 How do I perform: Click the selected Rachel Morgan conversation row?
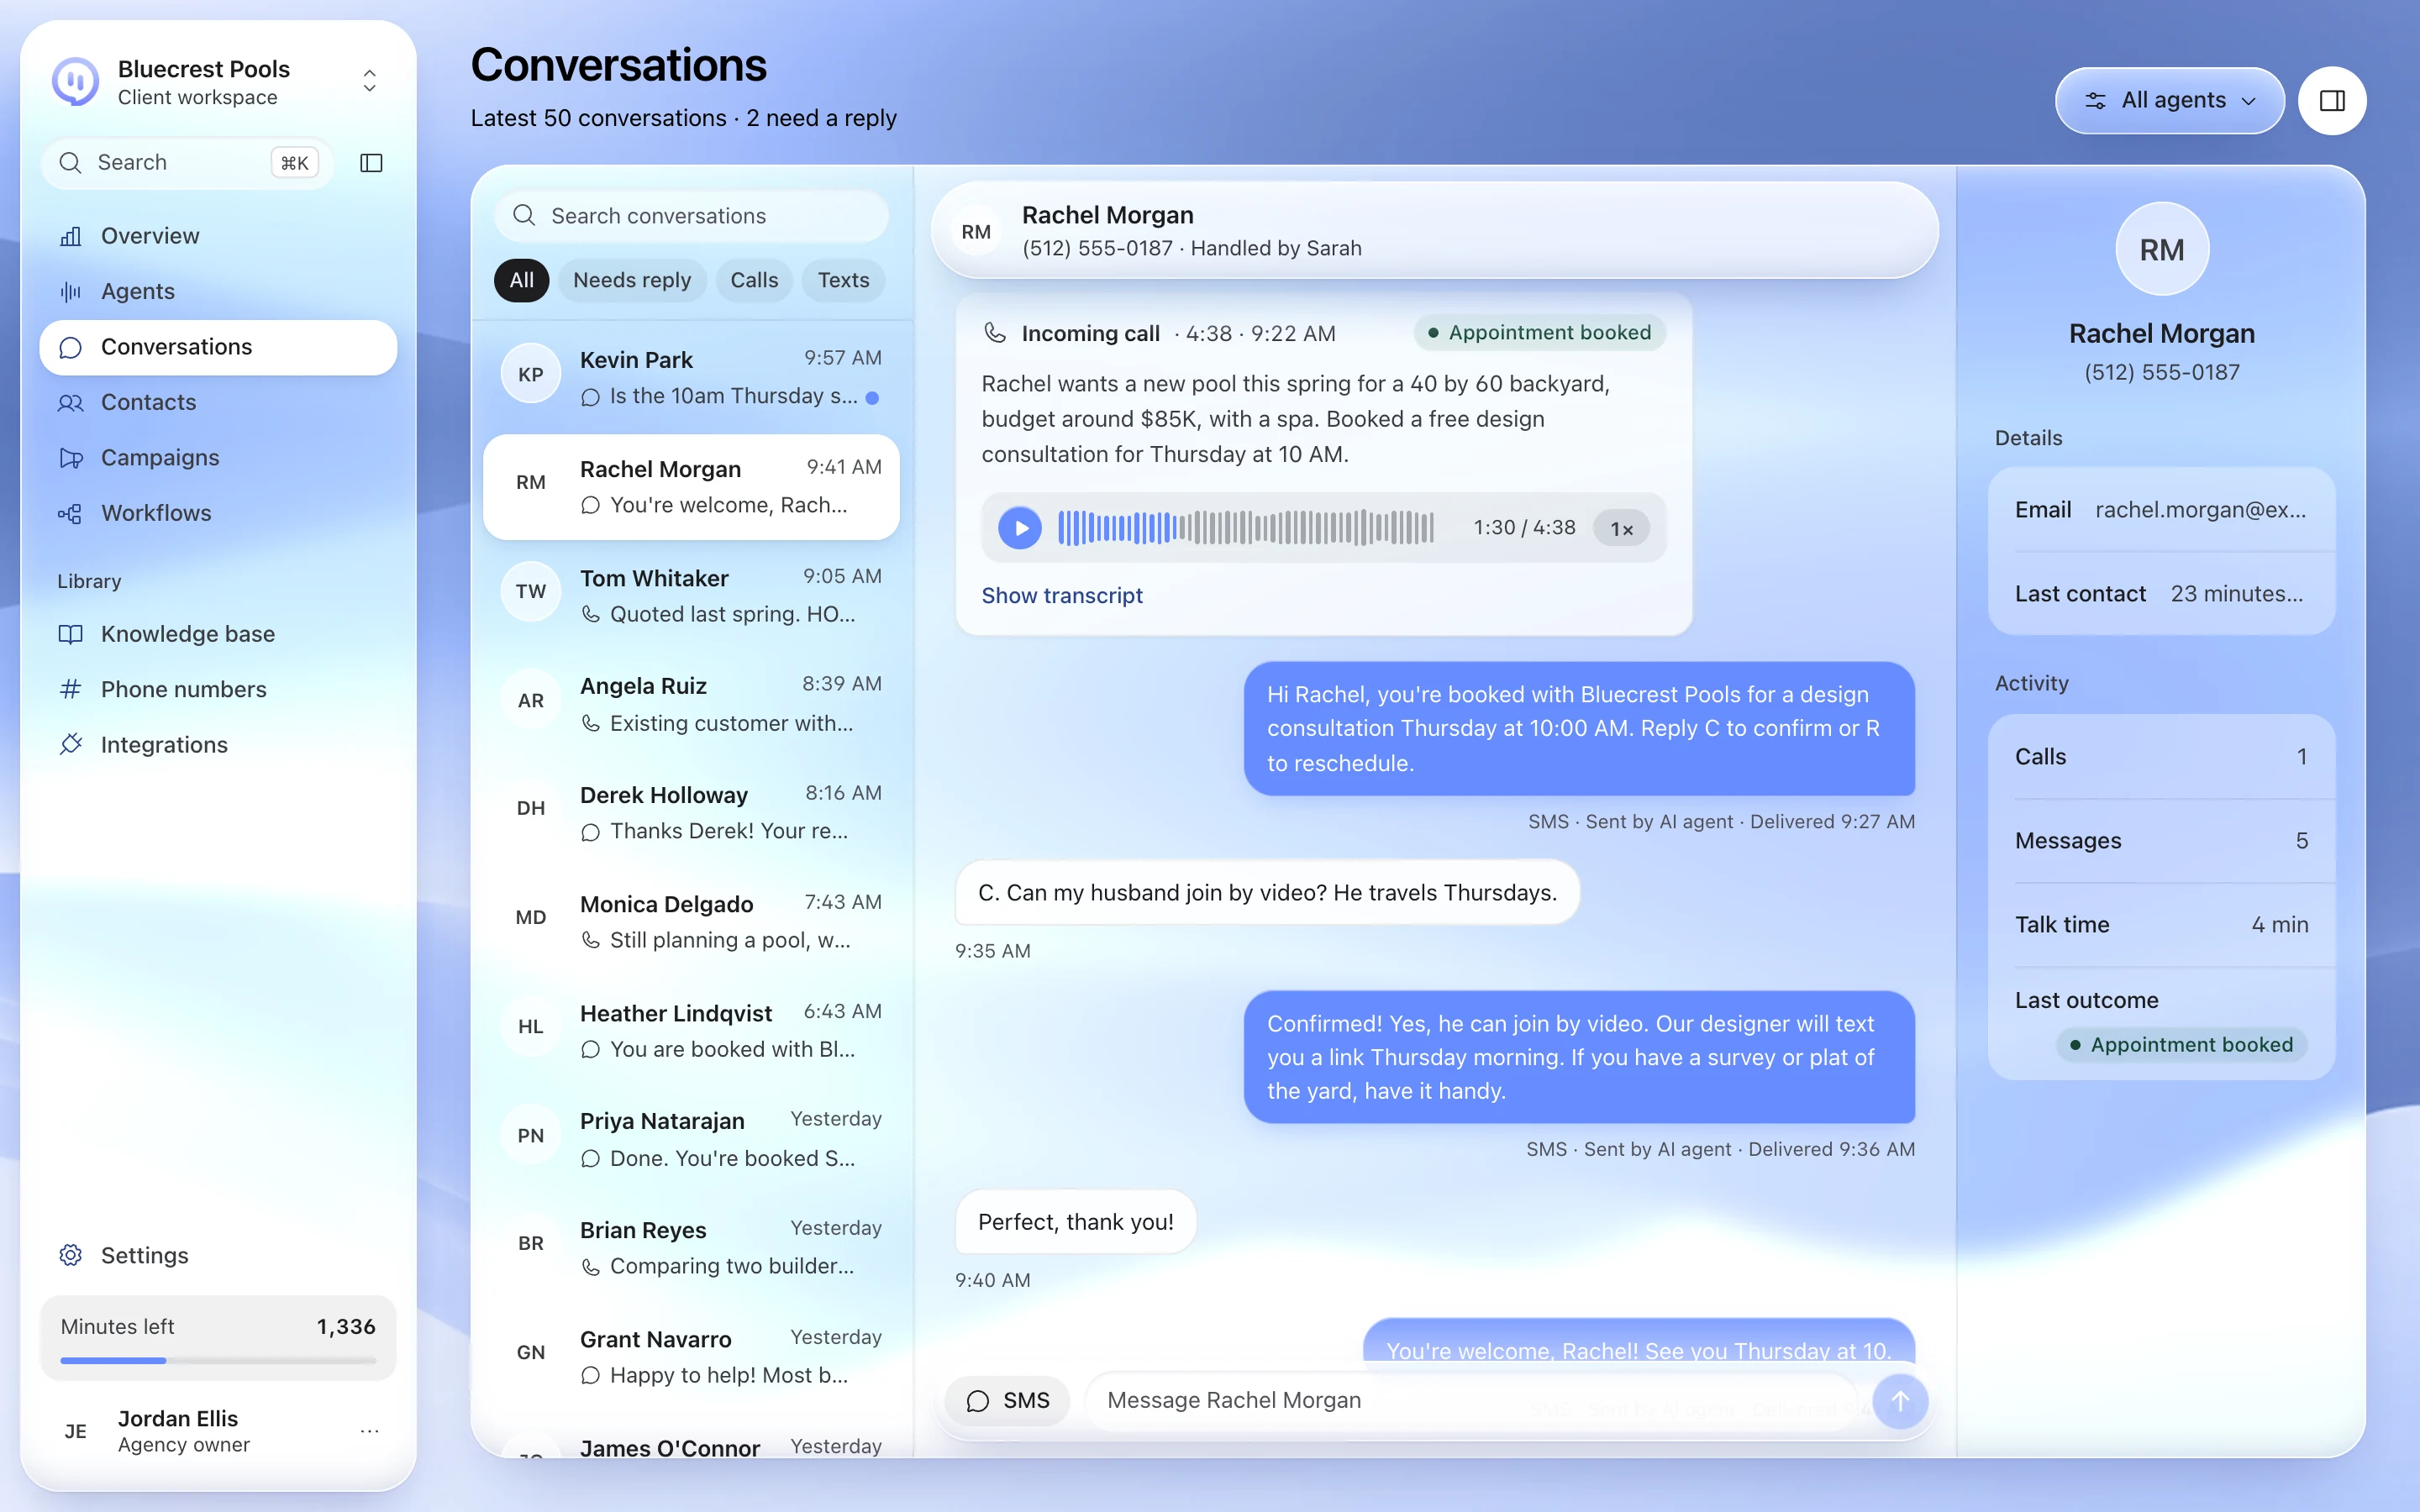[691, 487]
